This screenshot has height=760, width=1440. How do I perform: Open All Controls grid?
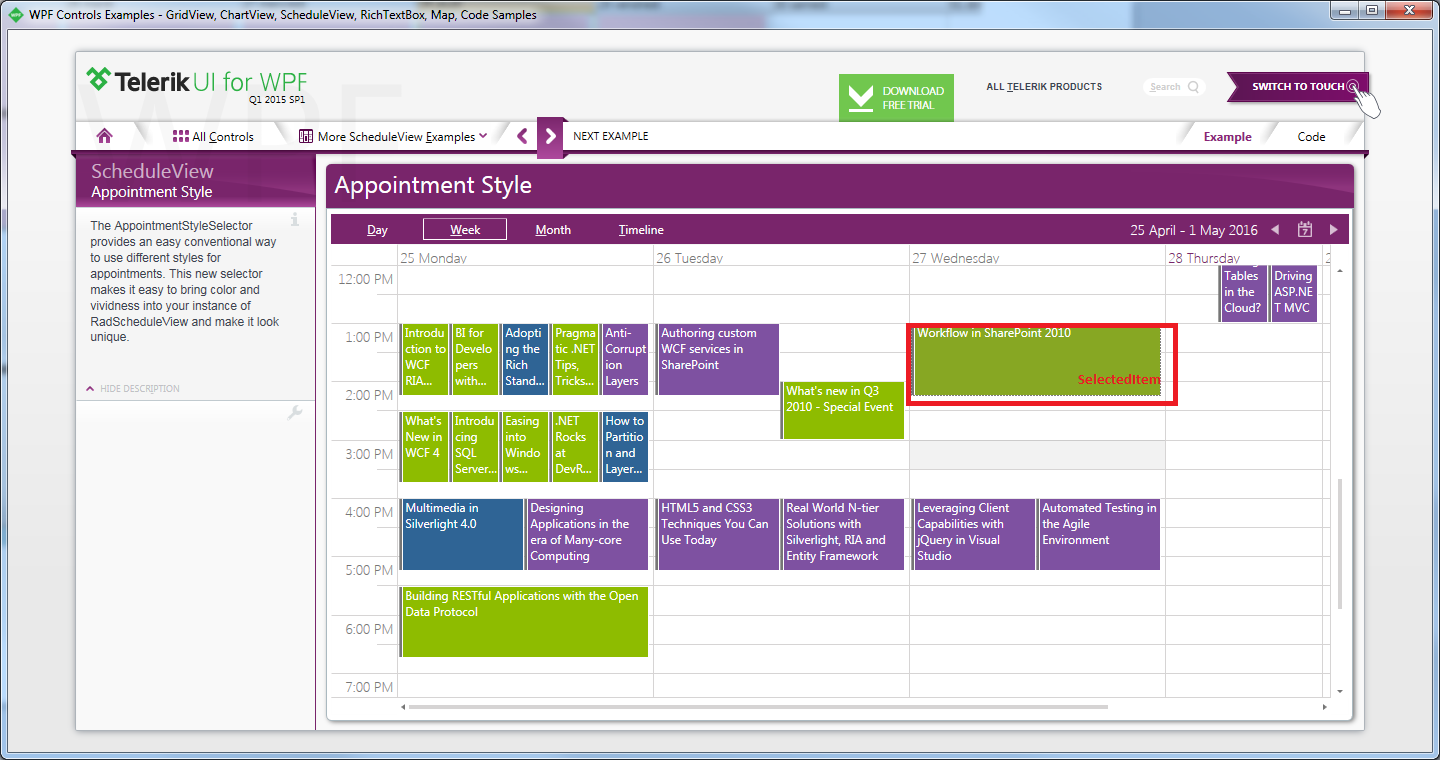click(x=213, y=136)
